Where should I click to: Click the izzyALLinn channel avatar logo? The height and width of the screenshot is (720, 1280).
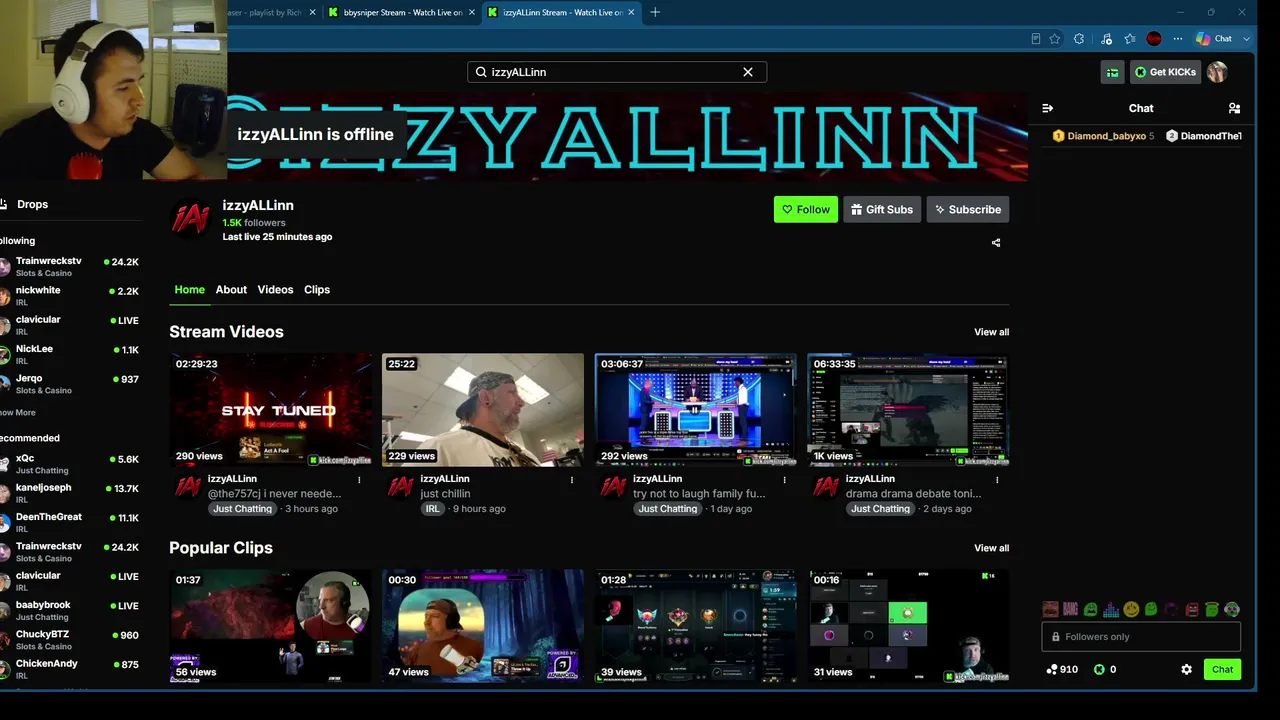191,219
